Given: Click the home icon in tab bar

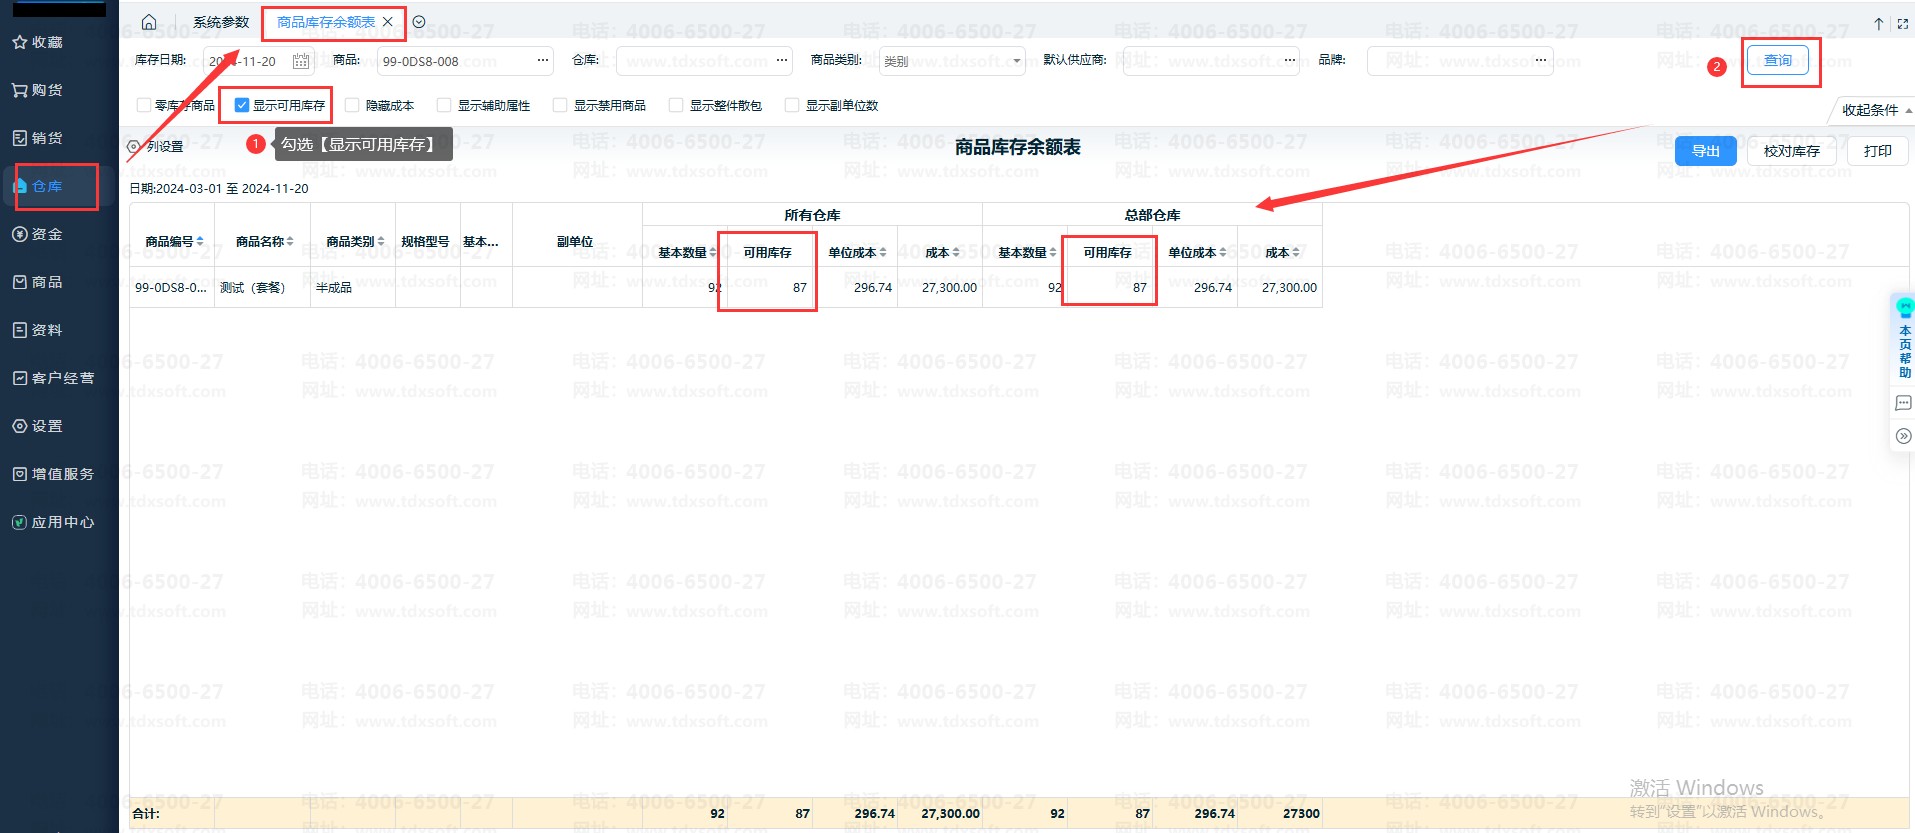Looking at the screenshot, I should tap(149, 22).
